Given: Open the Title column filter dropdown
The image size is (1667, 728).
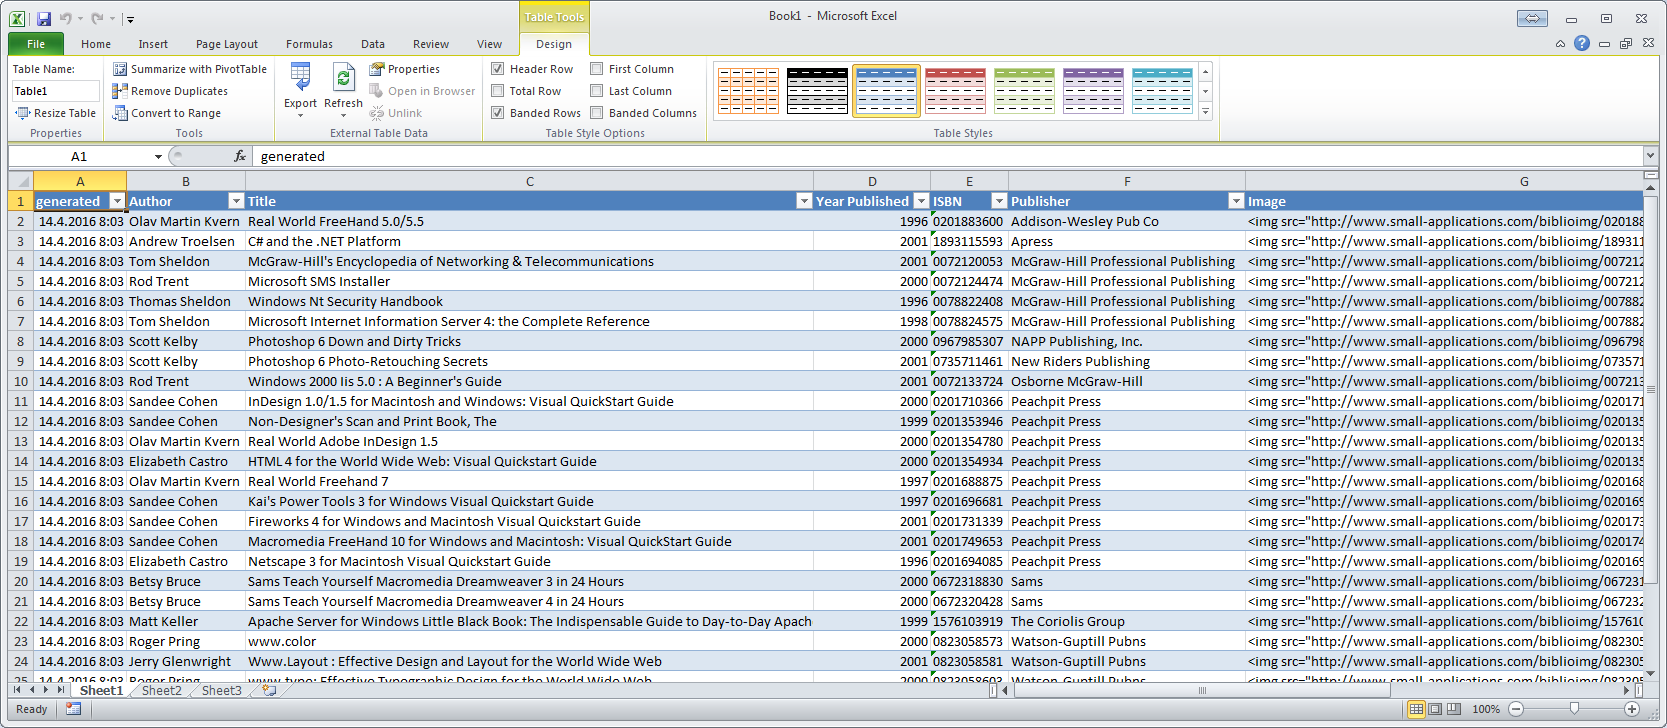Looking at the screenshot, I should point(804,201).
